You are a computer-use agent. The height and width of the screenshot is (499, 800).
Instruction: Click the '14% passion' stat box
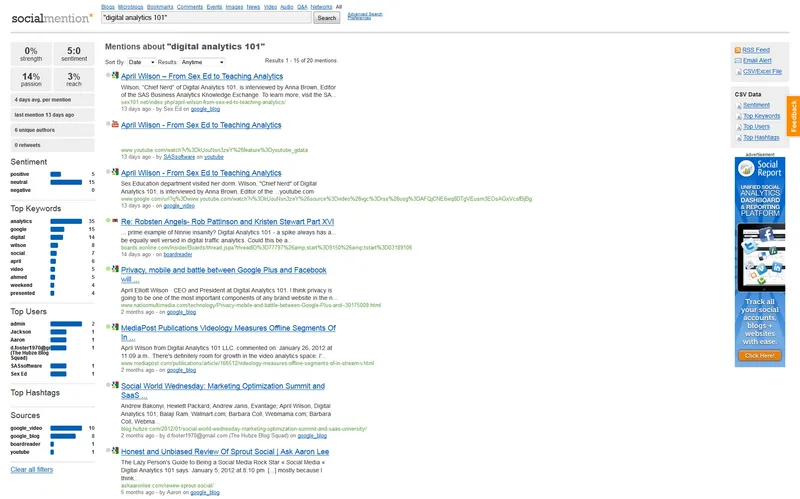click(31, 79)
